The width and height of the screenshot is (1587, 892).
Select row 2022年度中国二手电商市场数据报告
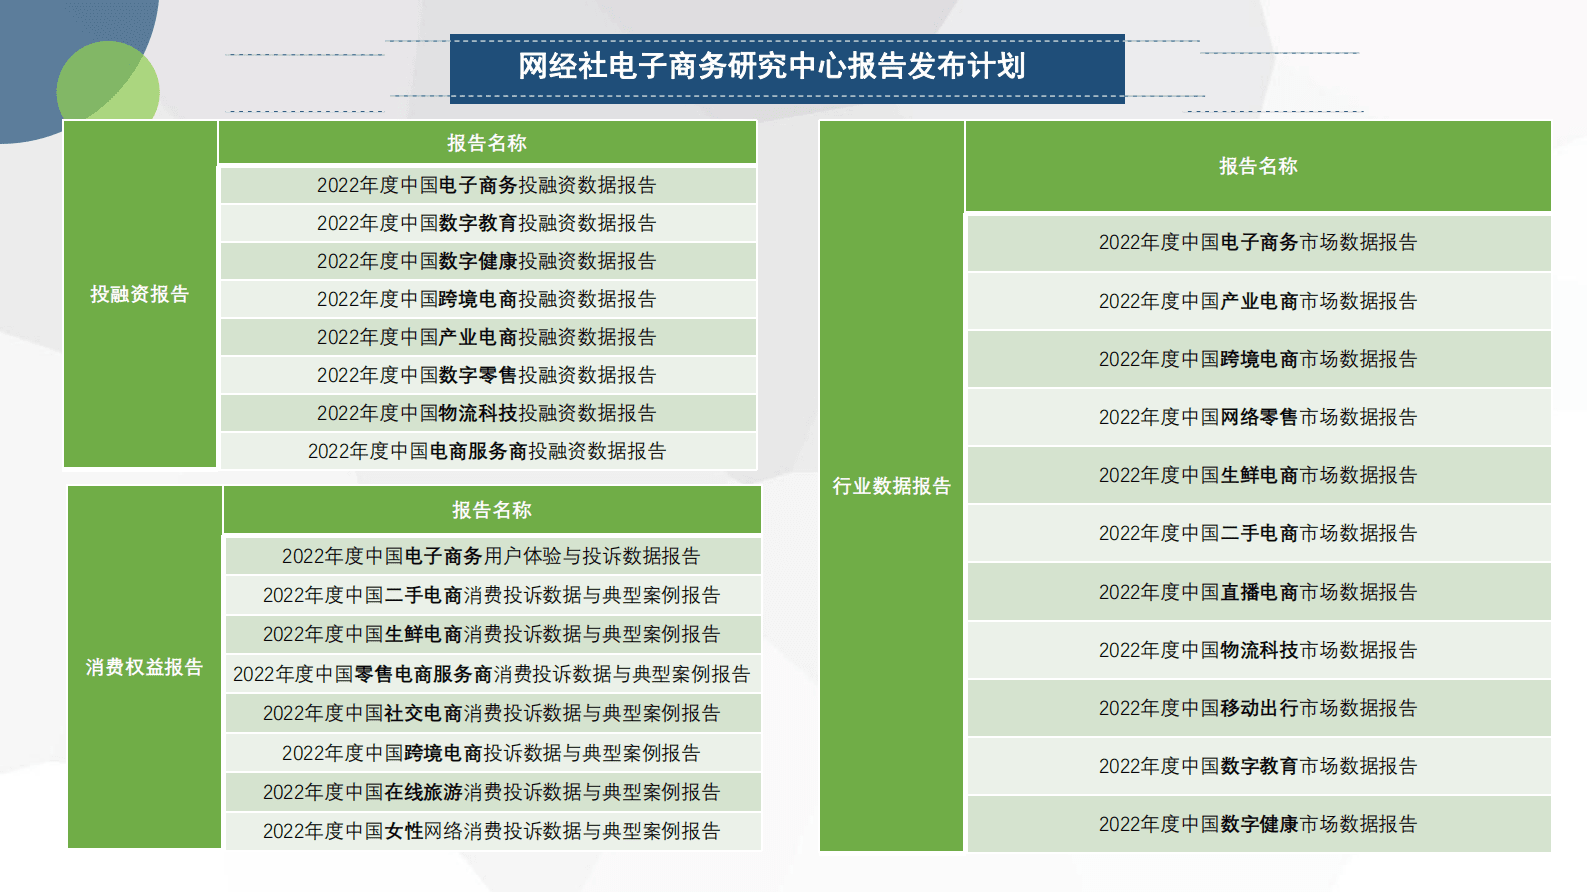tap(1258, 533)
